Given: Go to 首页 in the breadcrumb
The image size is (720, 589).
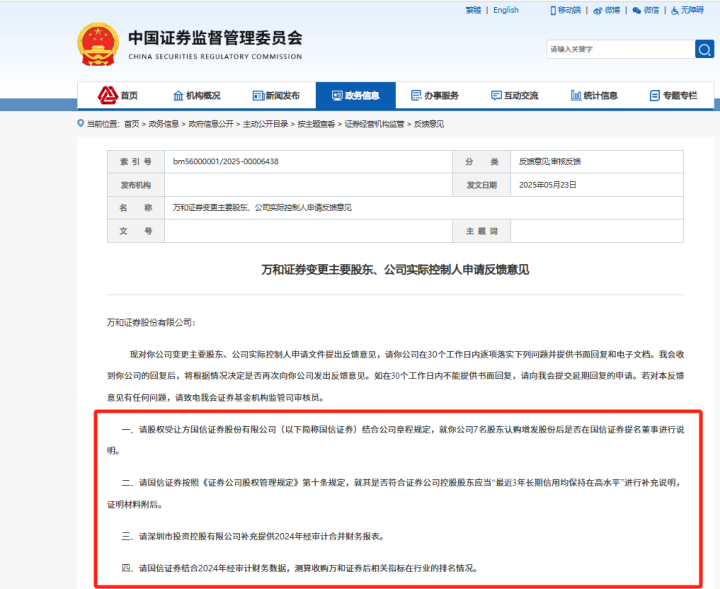Looking at the screenshot, I should tap(131, 124).
